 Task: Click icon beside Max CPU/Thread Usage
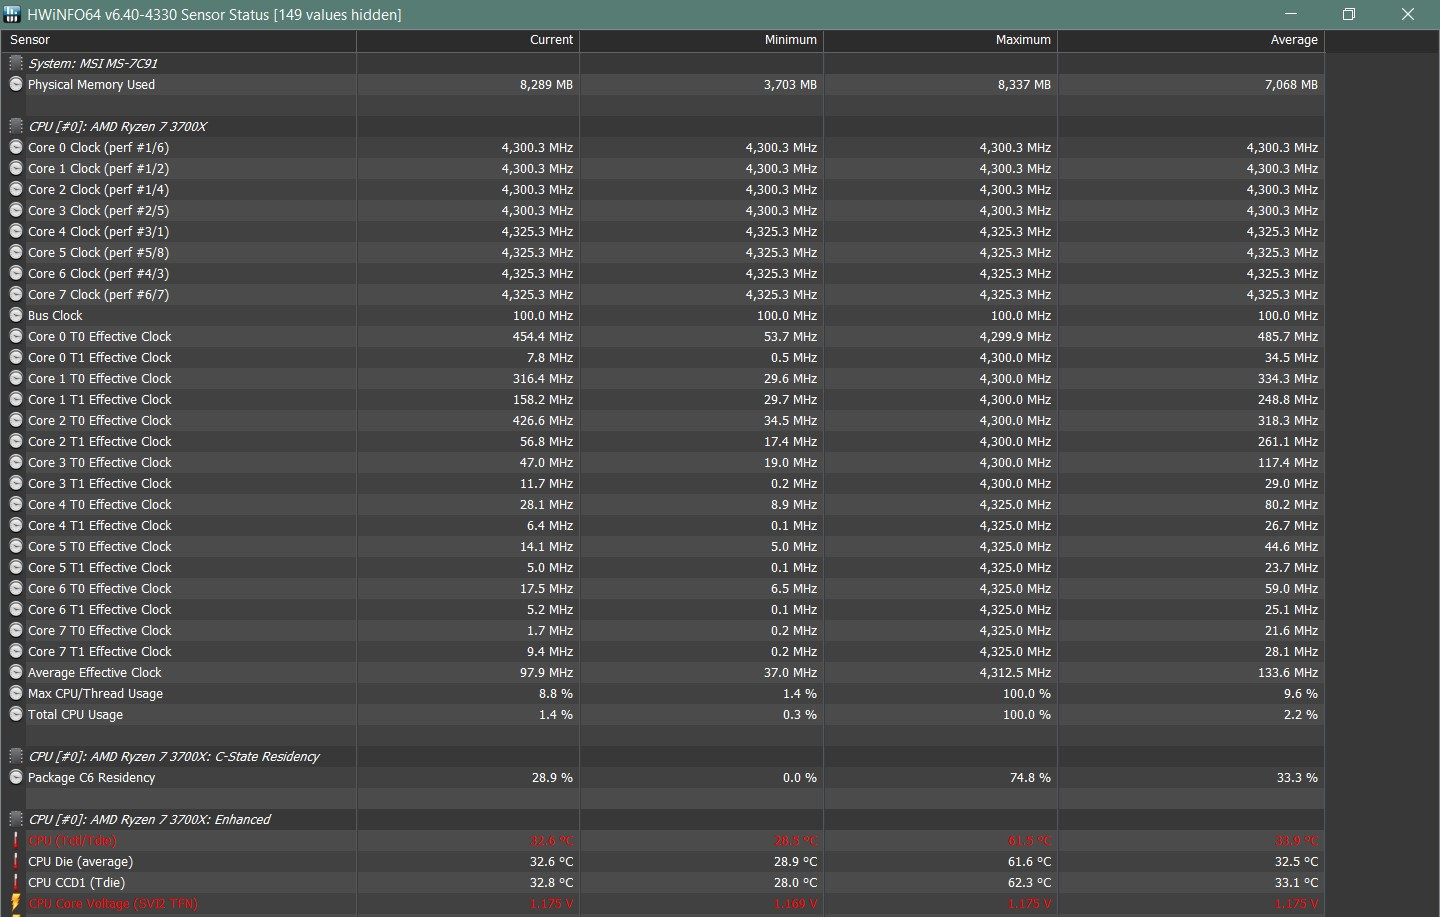click(15, 693)
